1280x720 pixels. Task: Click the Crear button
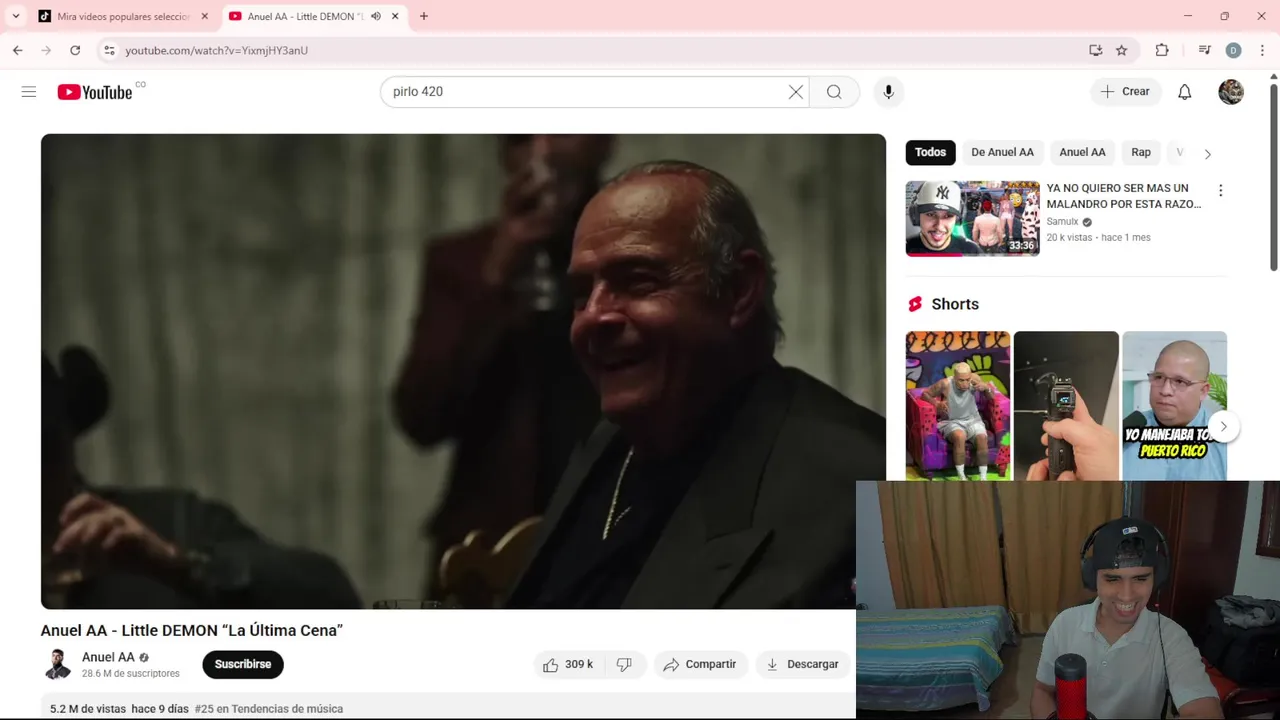click(x=1126, y=92)
